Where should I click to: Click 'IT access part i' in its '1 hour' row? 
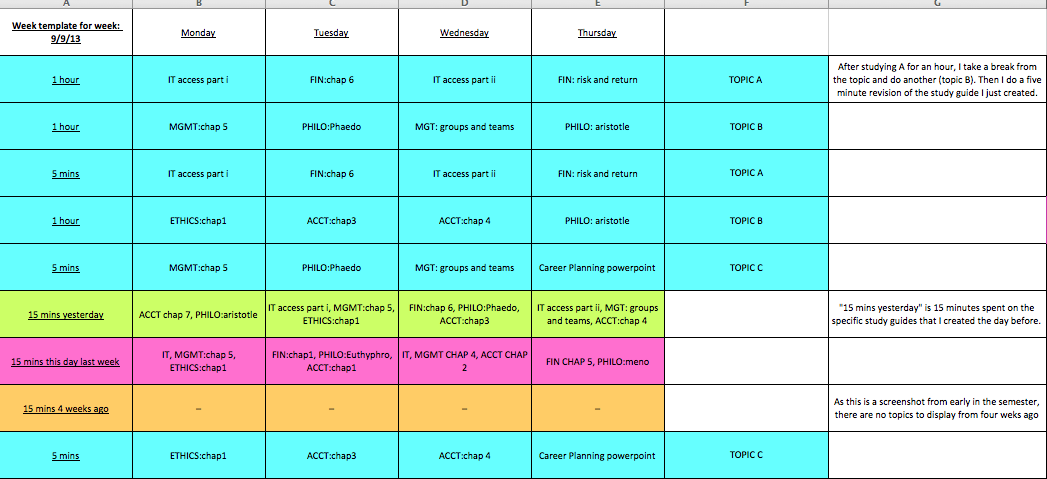(198, 79)
